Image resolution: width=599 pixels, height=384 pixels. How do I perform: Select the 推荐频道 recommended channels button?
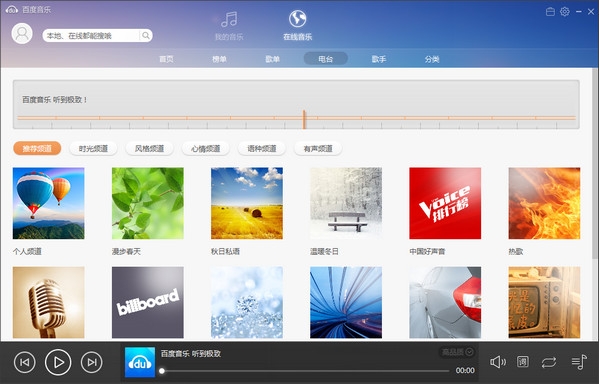pos(37,148)
